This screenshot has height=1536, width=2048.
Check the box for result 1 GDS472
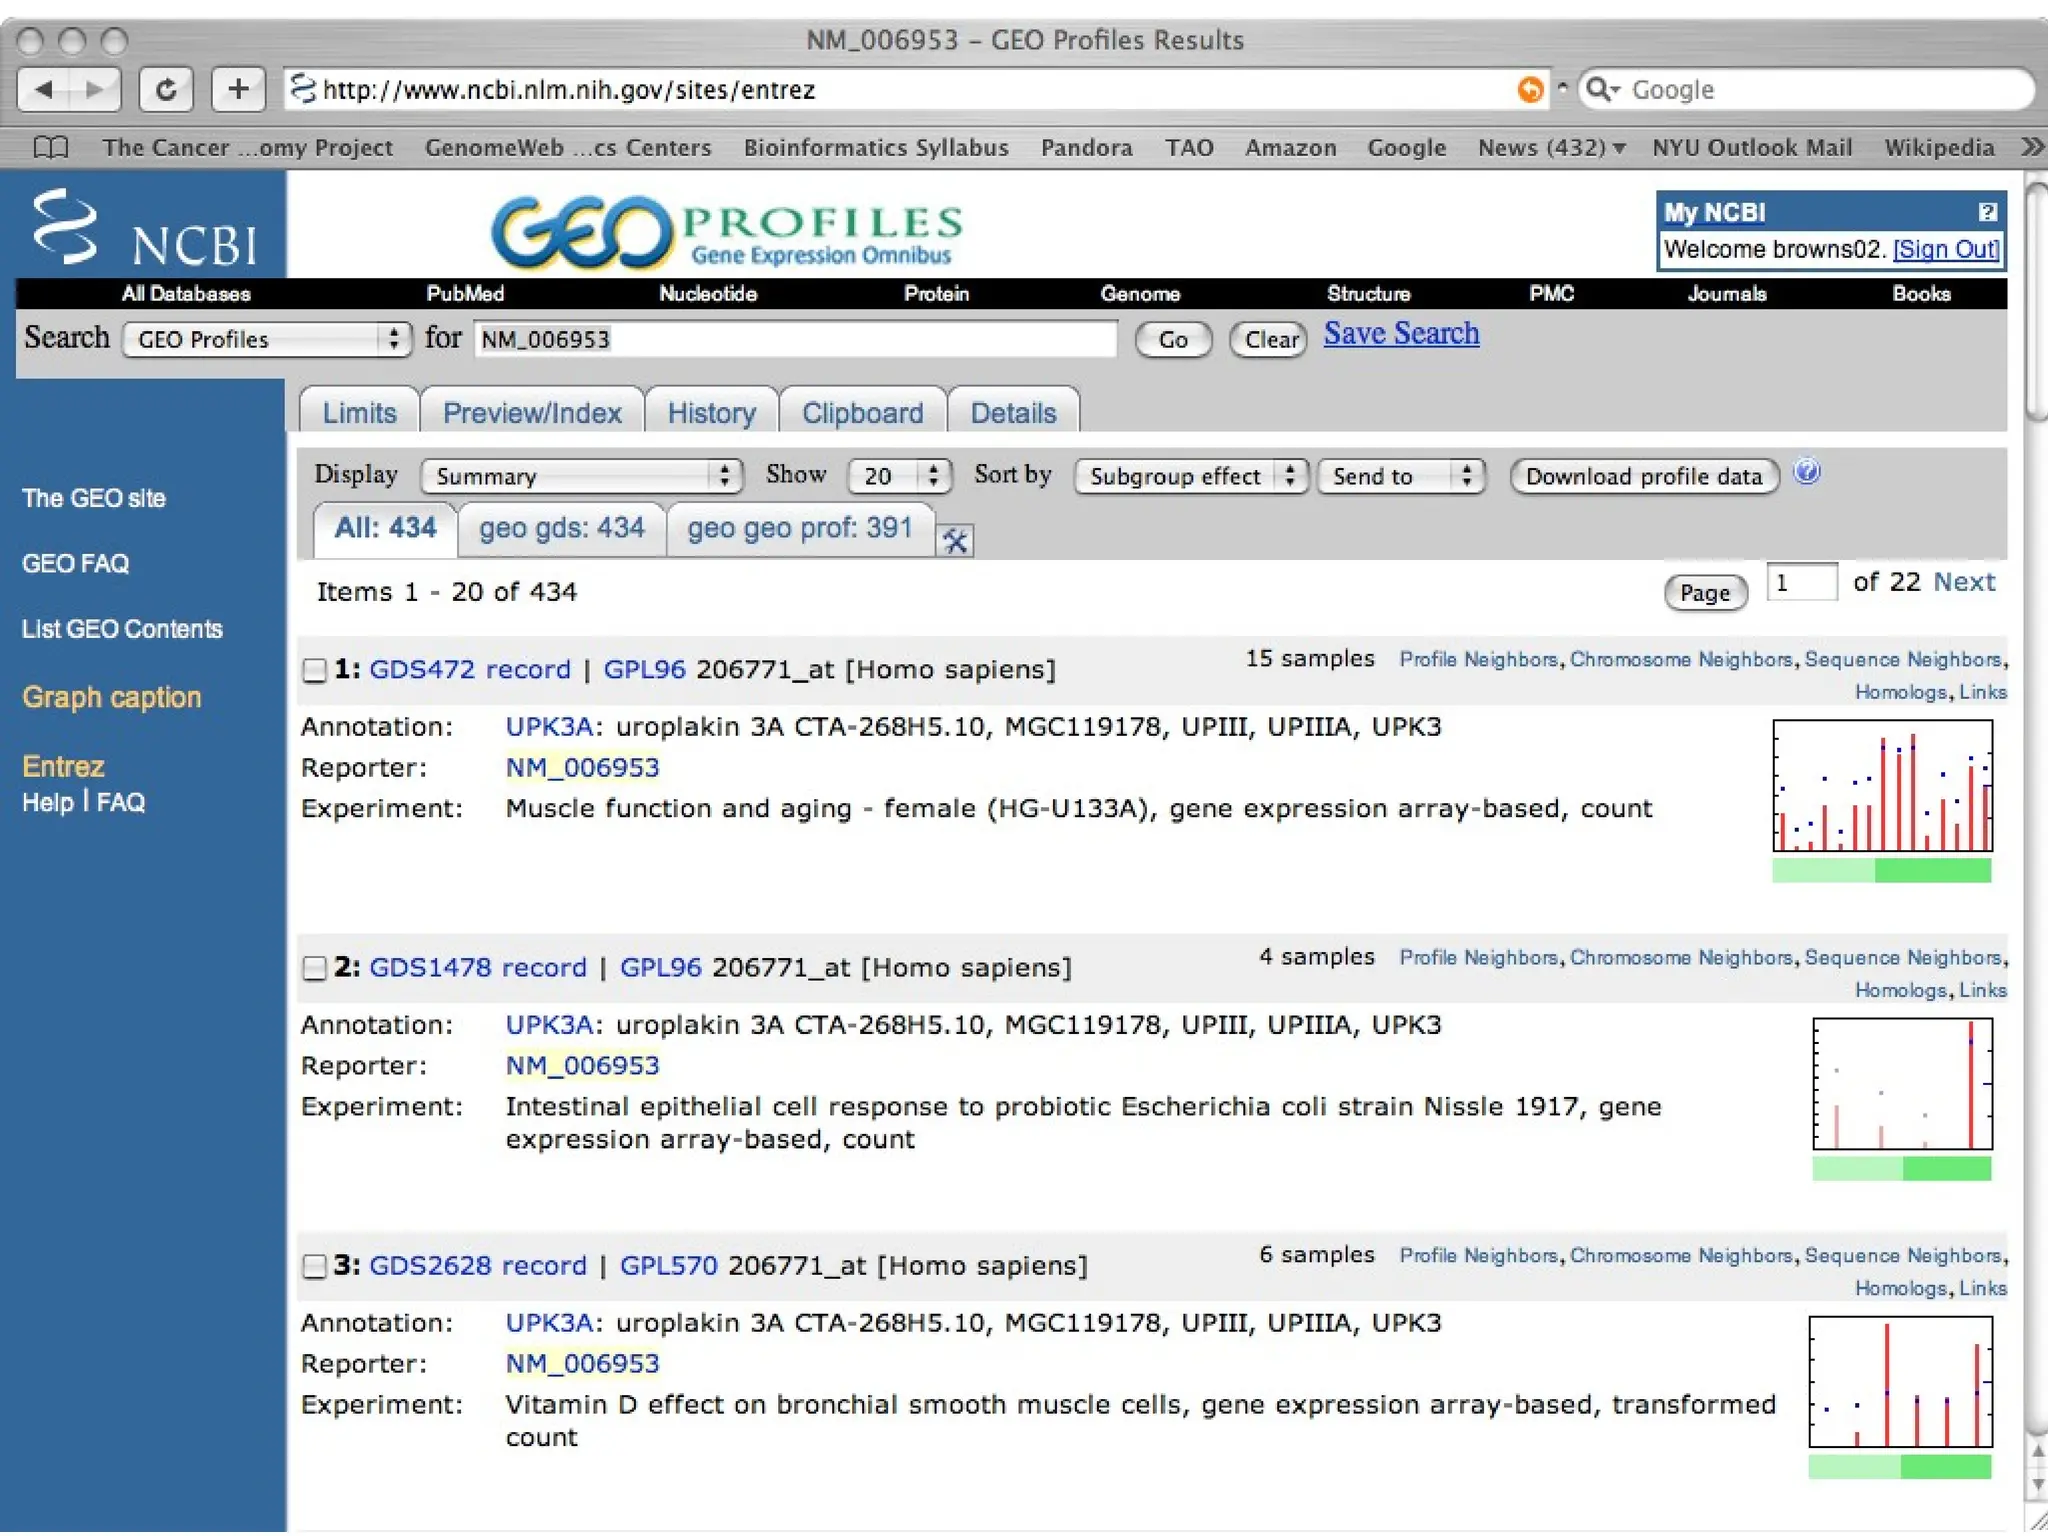(x=315, y=670)
